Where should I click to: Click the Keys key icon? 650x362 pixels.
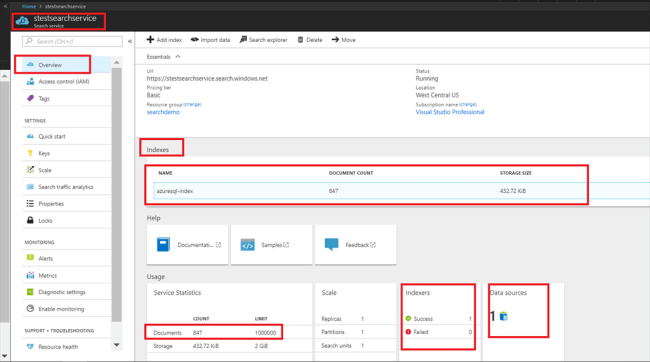coord(30,153)
